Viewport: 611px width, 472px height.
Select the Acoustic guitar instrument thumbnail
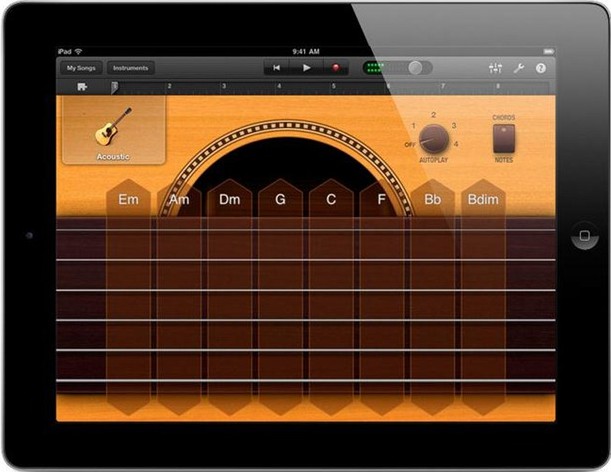pos(113,131)
